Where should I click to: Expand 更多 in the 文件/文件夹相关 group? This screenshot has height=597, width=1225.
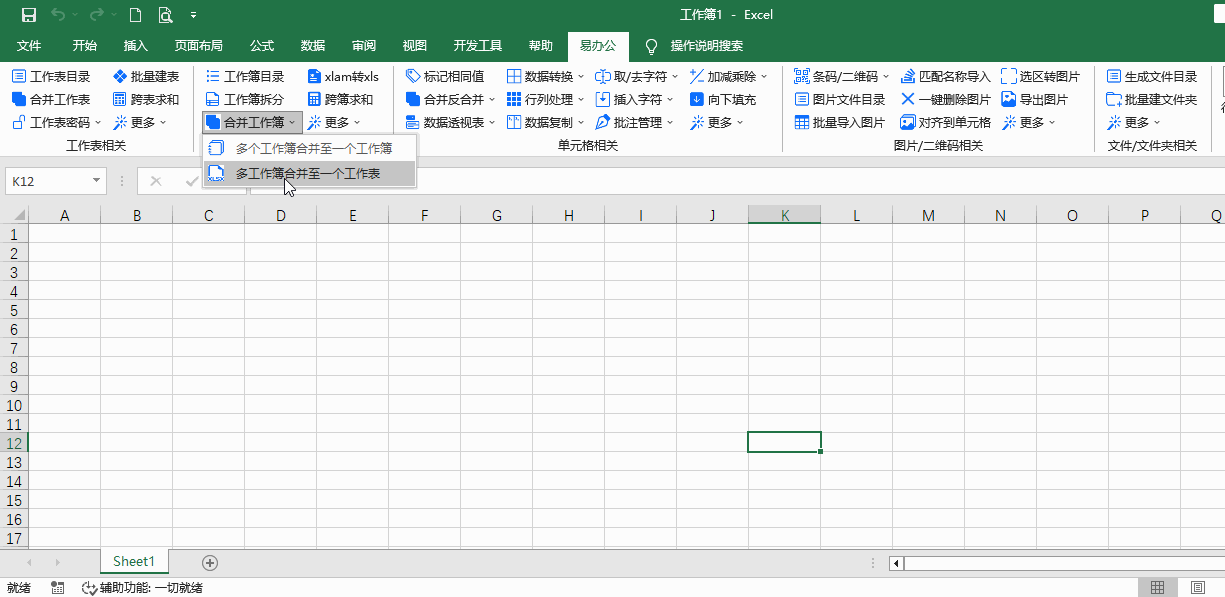[x=1134, y=122]
